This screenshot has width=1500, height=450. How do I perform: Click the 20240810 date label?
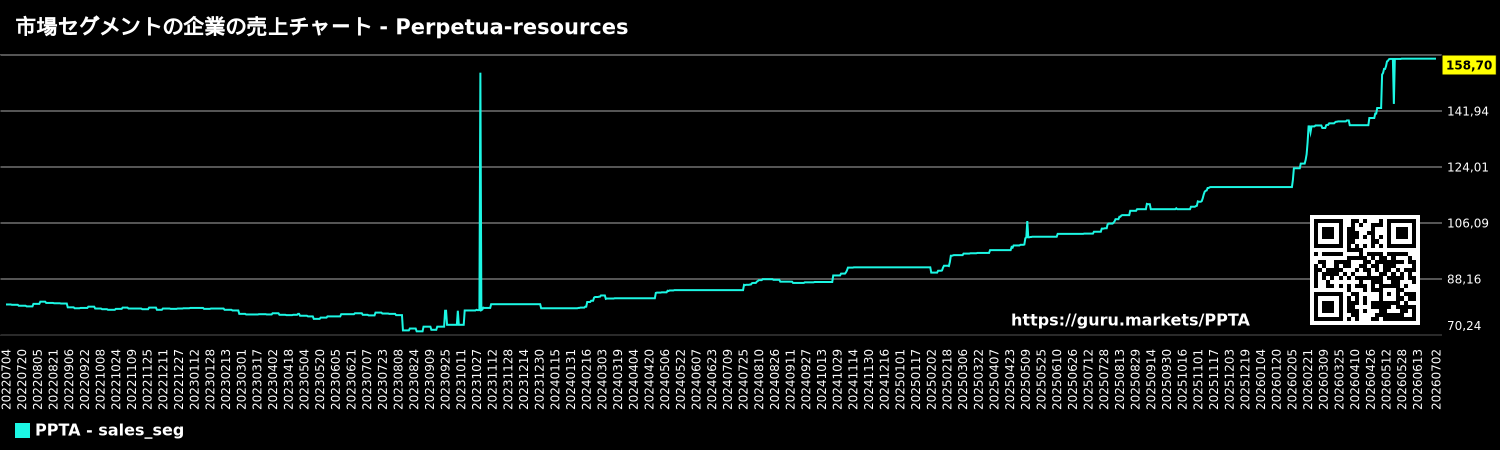coord(759,379)
